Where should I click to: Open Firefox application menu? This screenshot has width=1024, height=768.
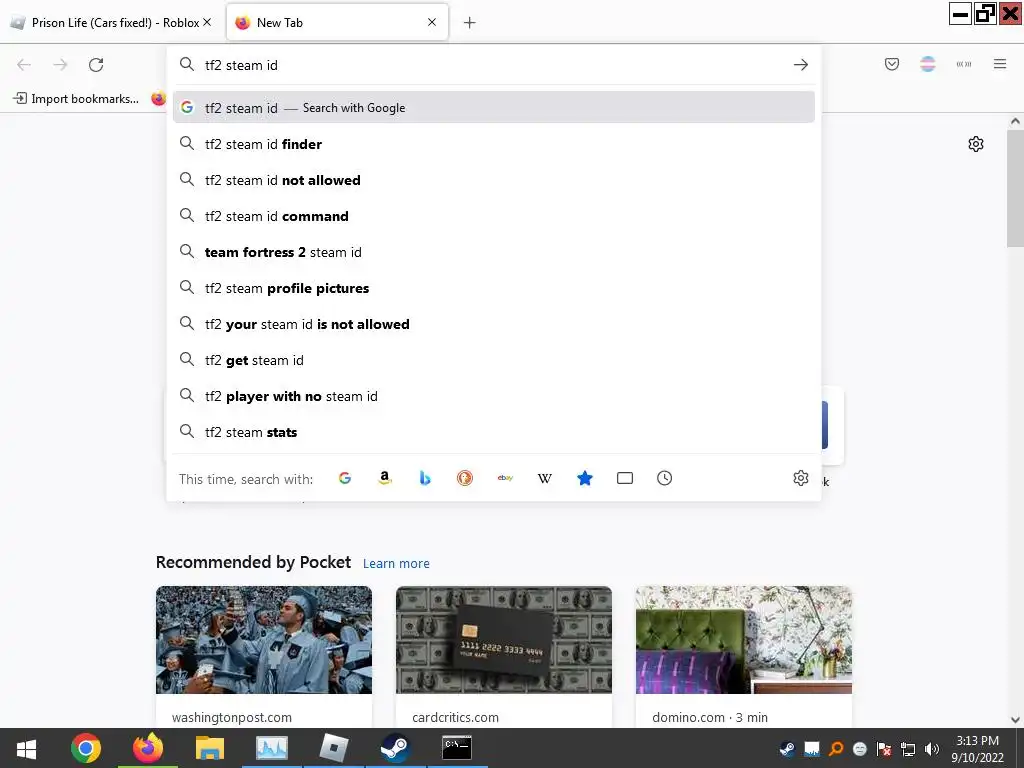tap(999, 64)
